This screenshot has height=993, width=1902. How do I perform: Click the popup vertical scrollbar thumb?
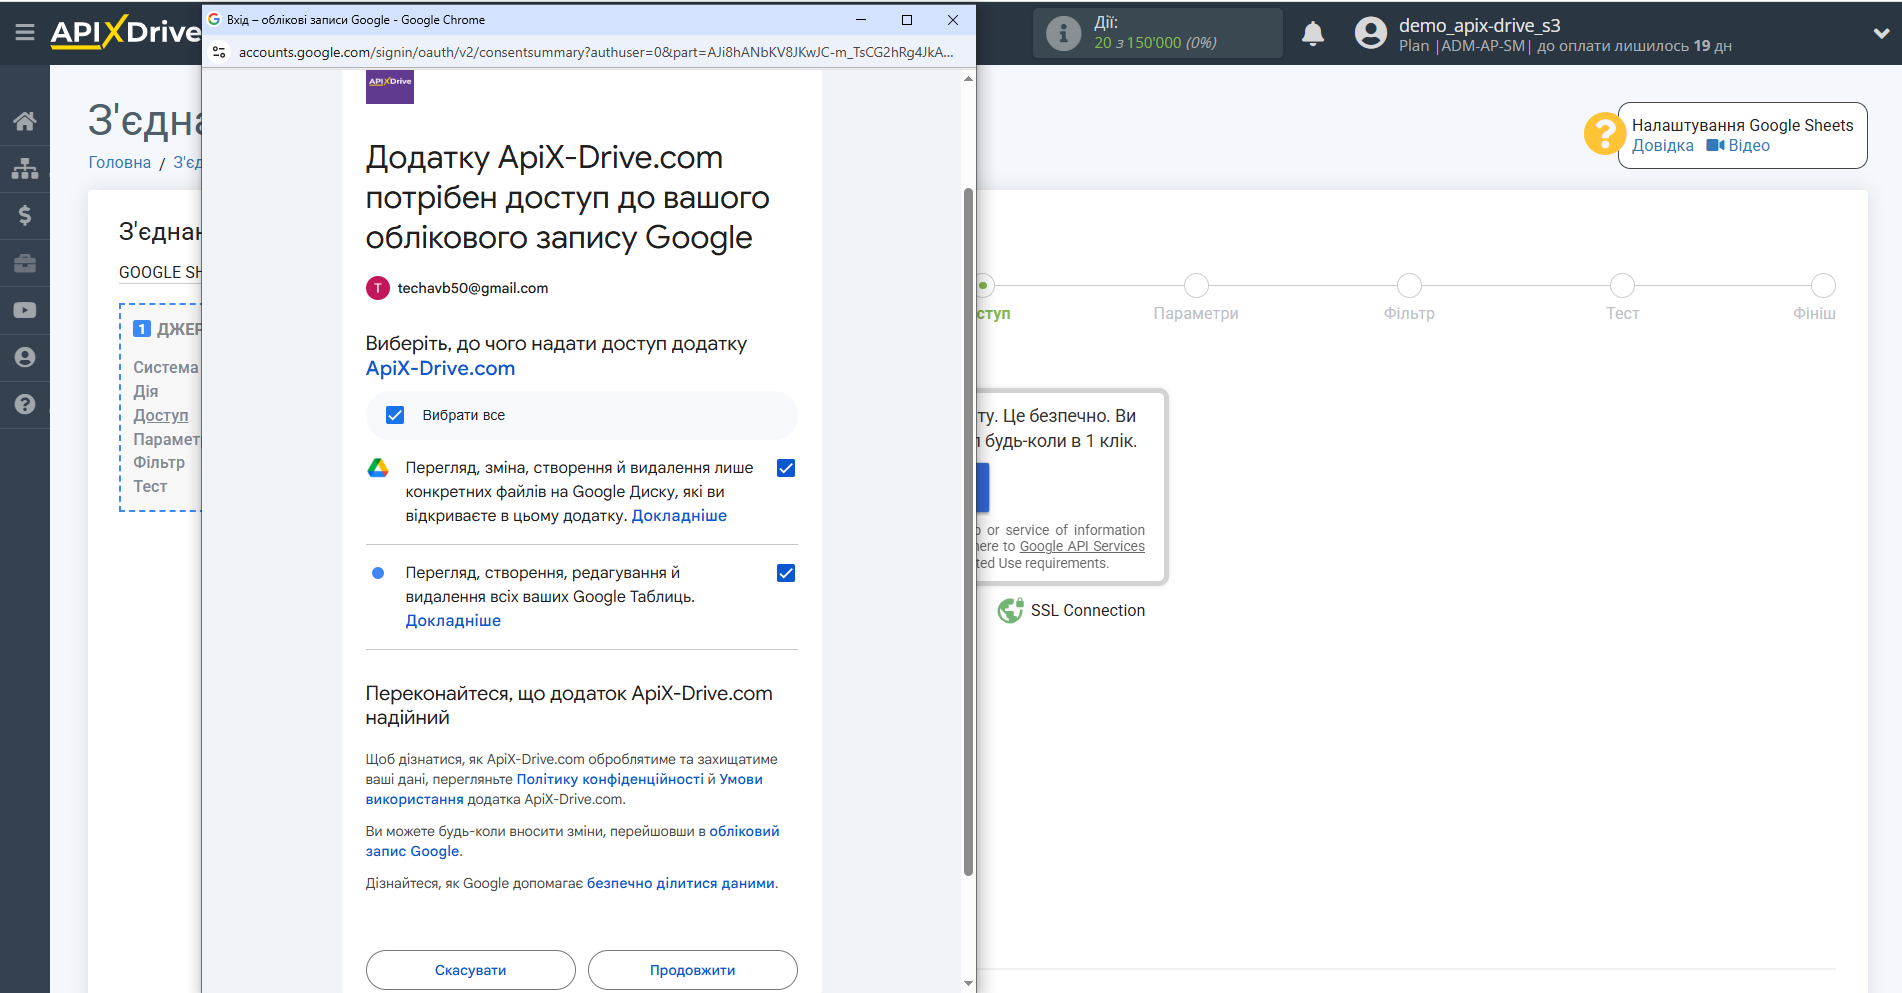[968, 530]
